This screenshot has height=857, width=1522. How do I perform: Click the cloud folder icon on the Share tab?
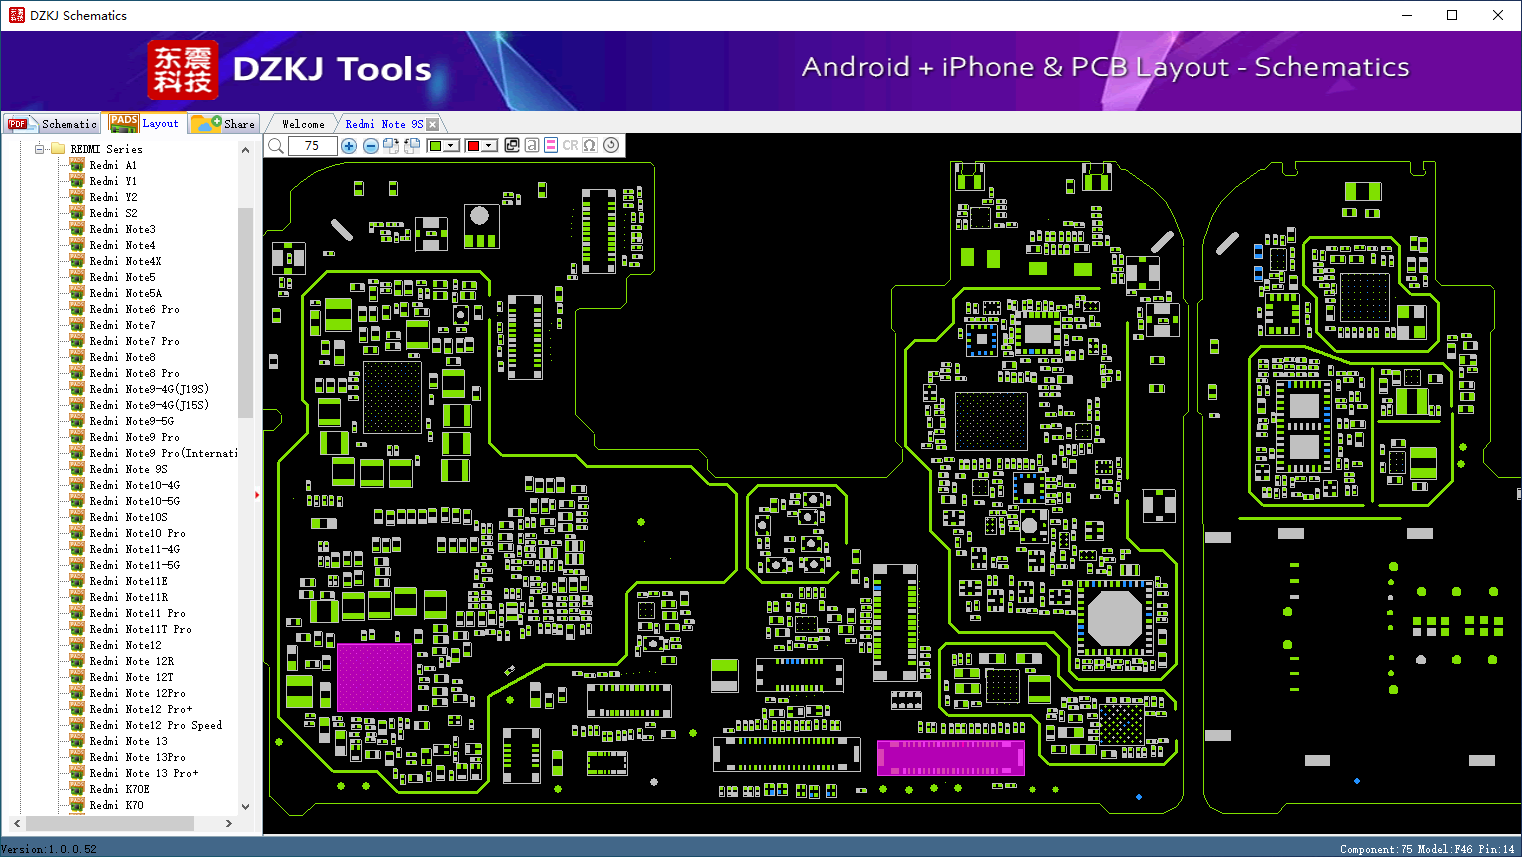pyautogui.click(x=207, y=123)
